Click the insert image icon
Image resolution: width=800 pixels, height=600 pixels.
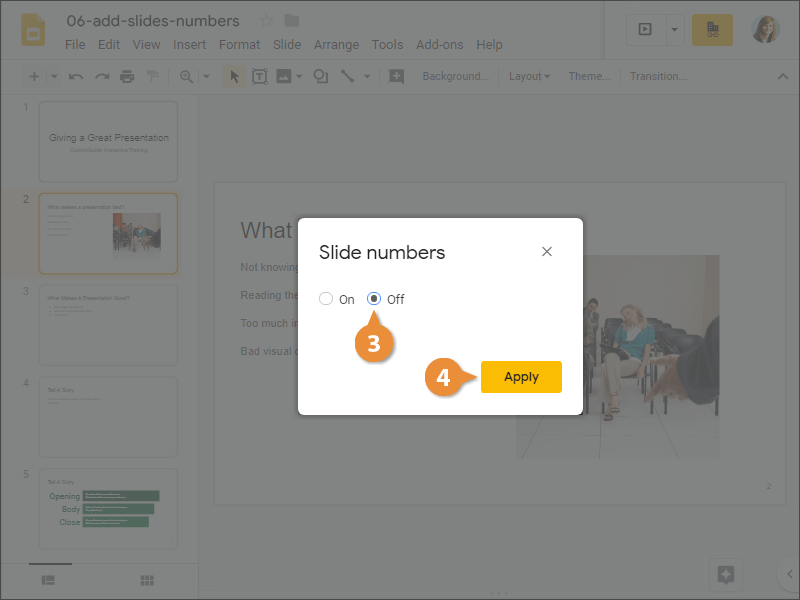(x=284, y=76)
